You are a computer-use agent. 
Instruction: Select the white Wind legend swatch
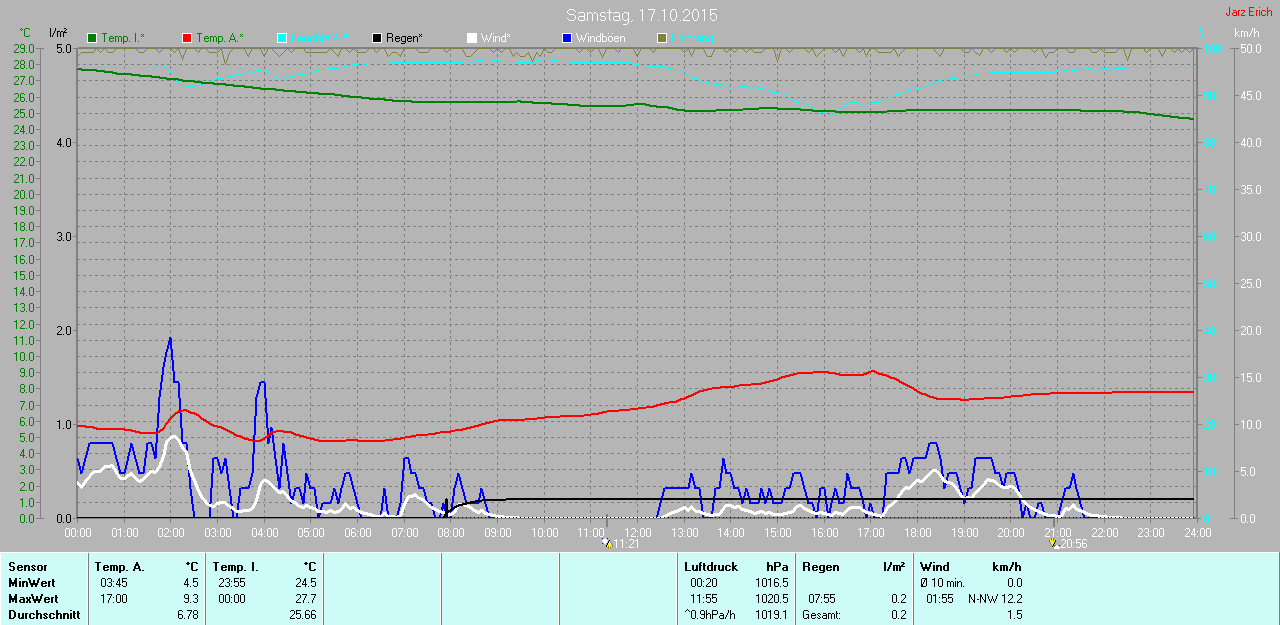pos(472,38)
